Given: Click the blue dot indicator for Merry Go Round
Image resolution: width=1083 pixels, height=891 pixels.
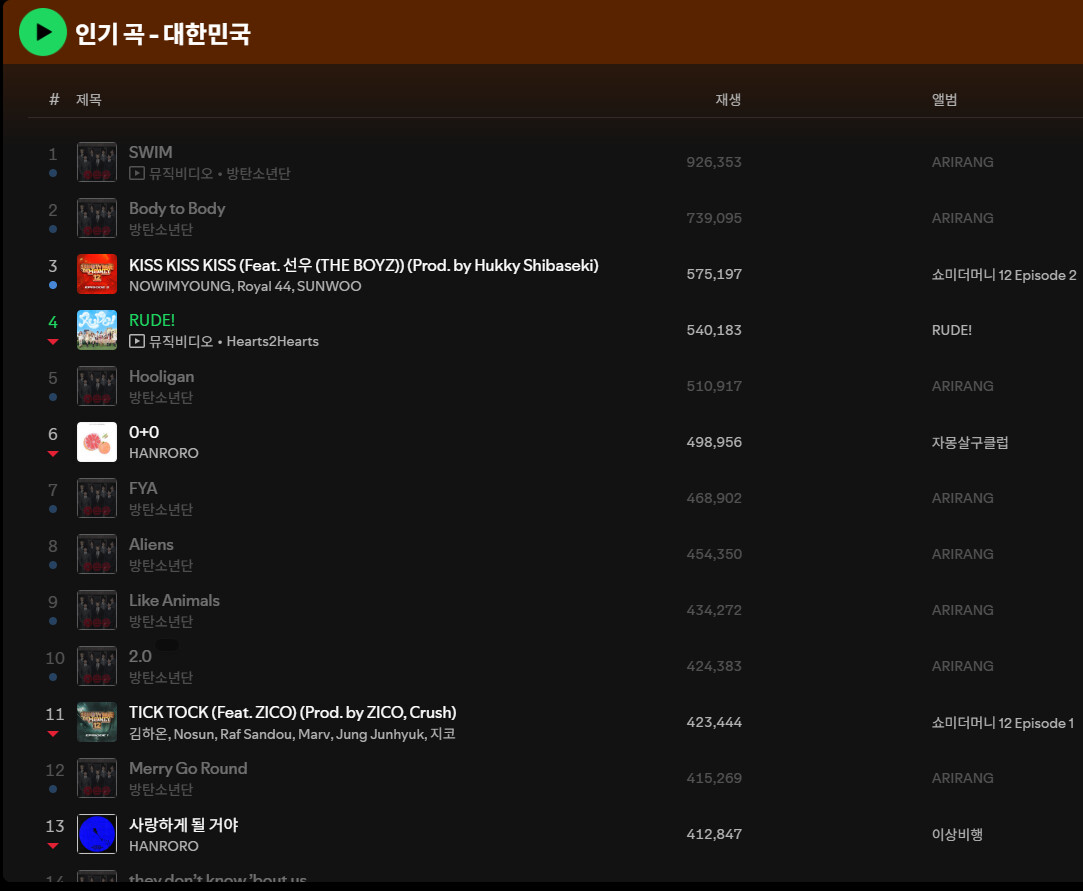Looking at the screenshot, I should [53, 789].
